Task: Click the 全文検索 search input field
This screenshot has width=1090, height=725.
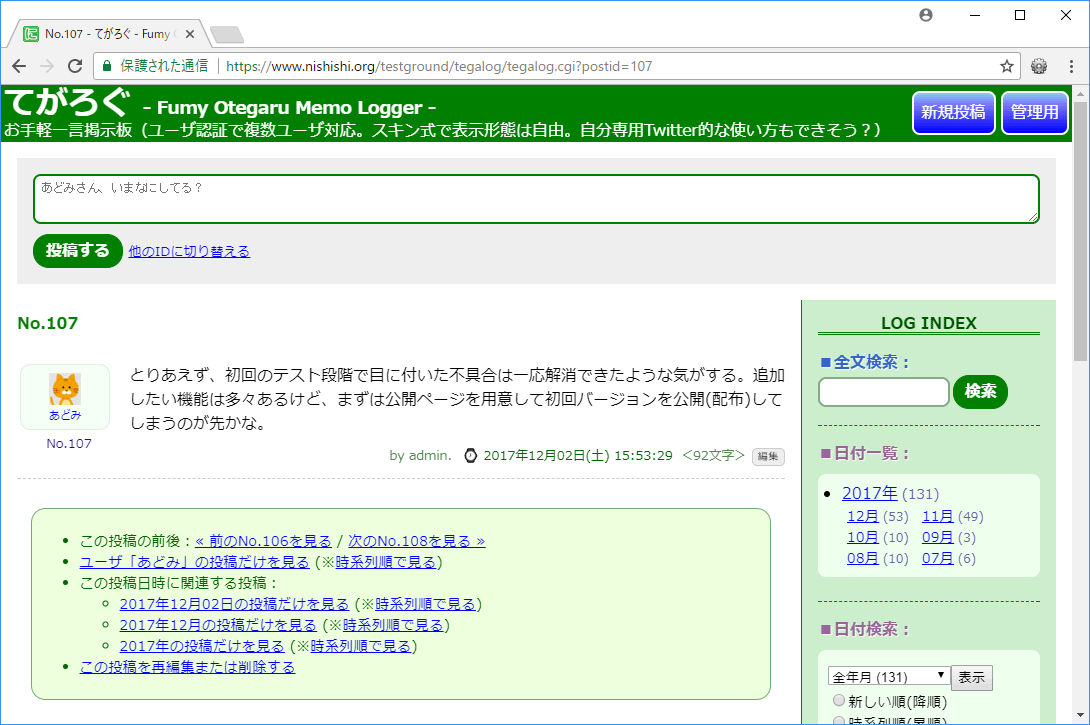Action: coord(883,392)
